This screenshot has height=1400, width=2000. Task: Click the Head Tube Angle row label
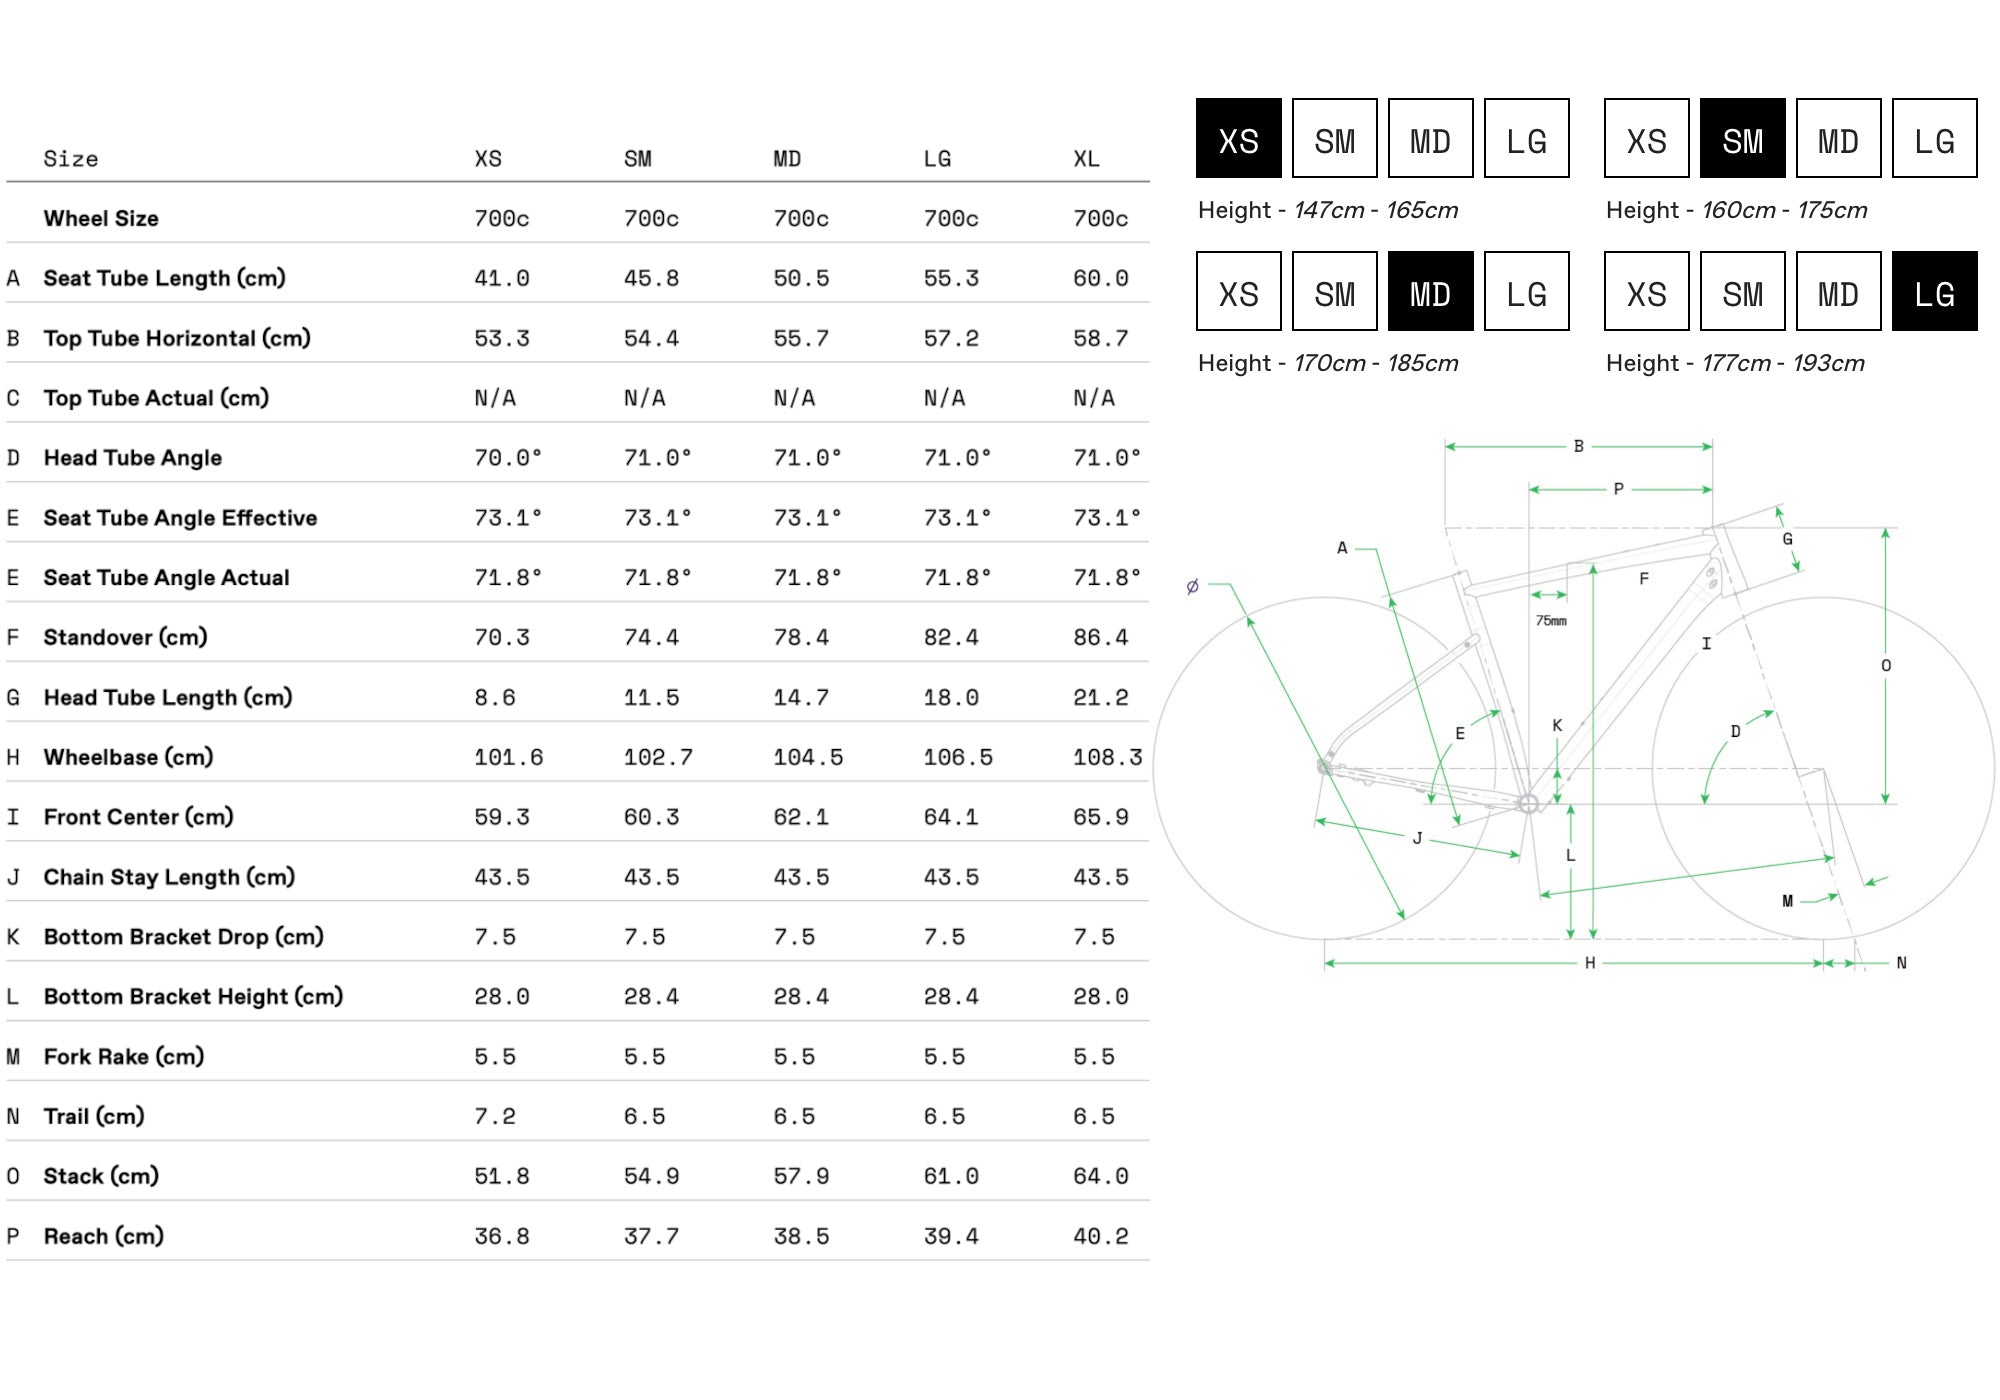pos(132,458)
